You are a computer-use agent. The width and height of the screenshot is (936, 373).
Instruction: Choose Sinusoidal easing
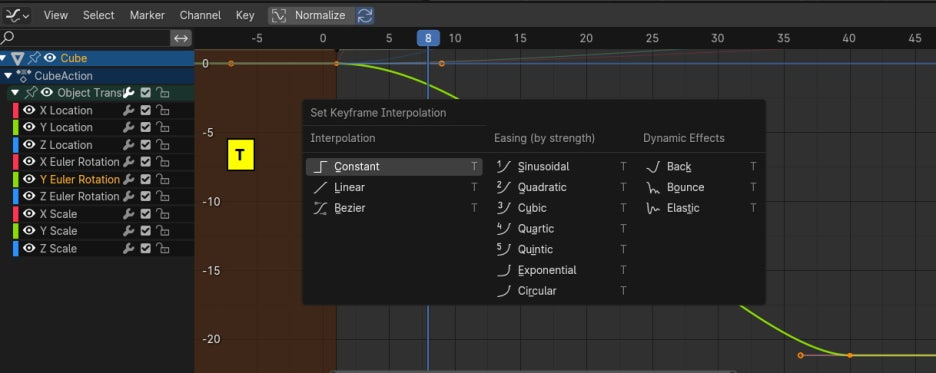click(561, 167)
